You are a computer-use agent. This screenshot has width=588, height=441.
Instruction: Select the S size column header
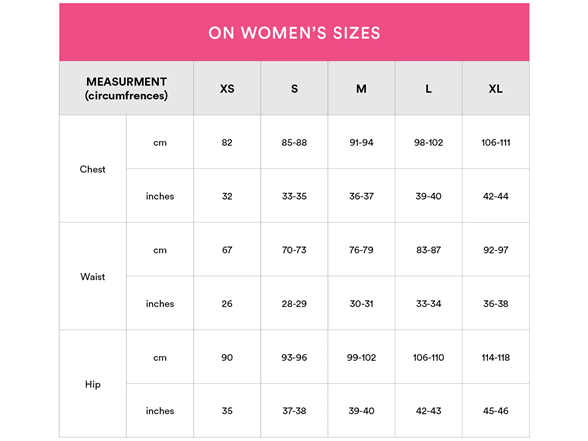(x=294, y=89)
